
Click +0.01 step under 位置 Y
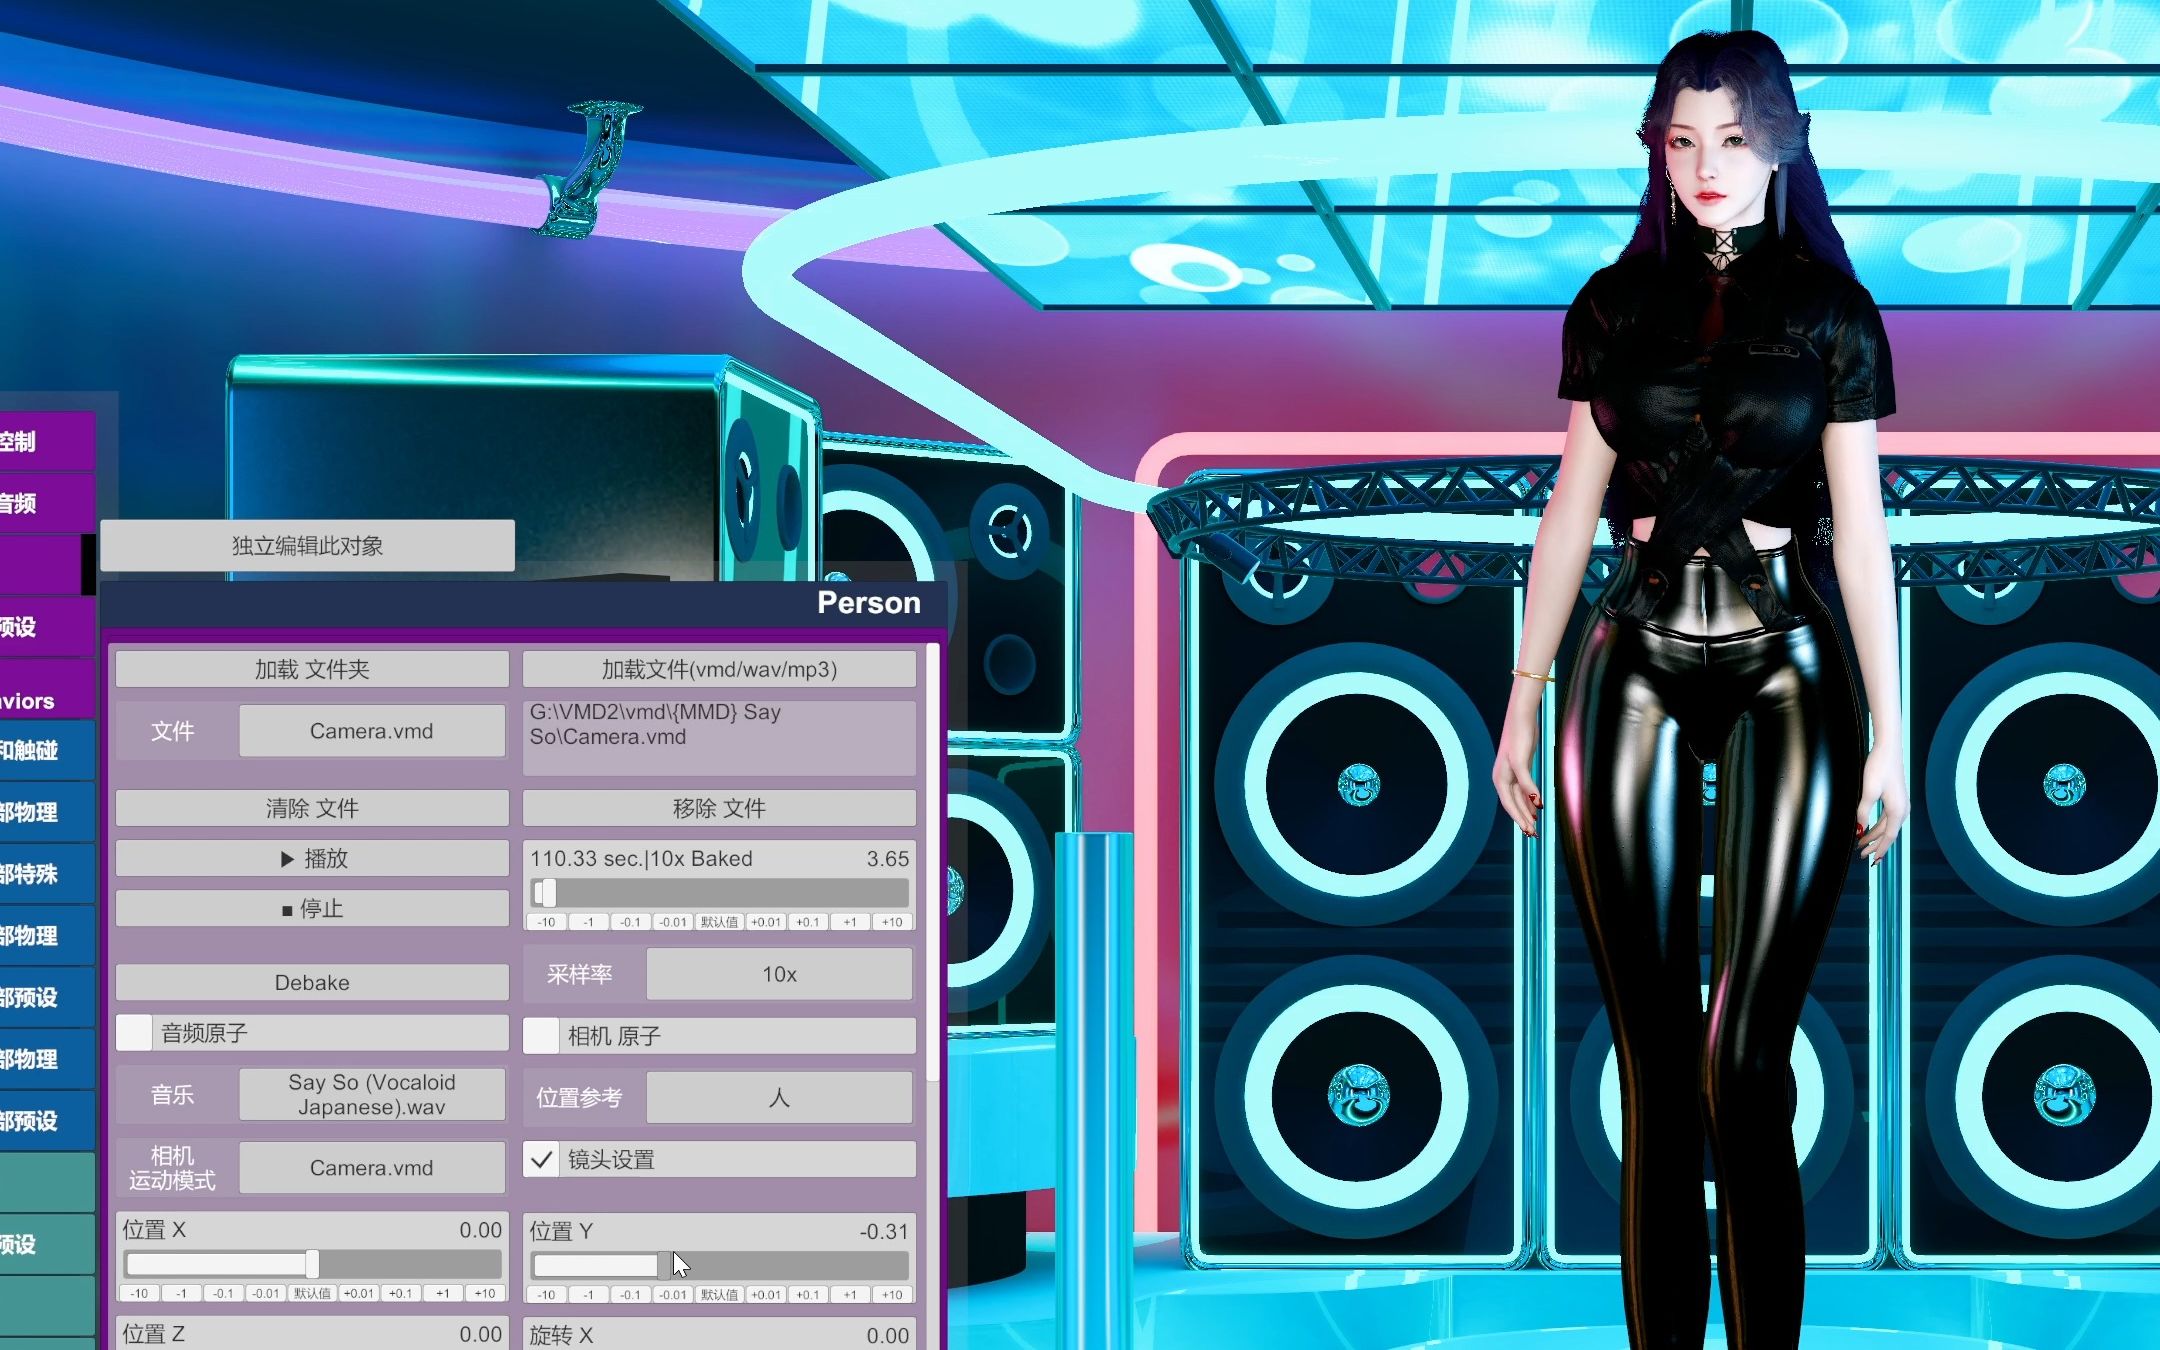(x=765, y=1294)
